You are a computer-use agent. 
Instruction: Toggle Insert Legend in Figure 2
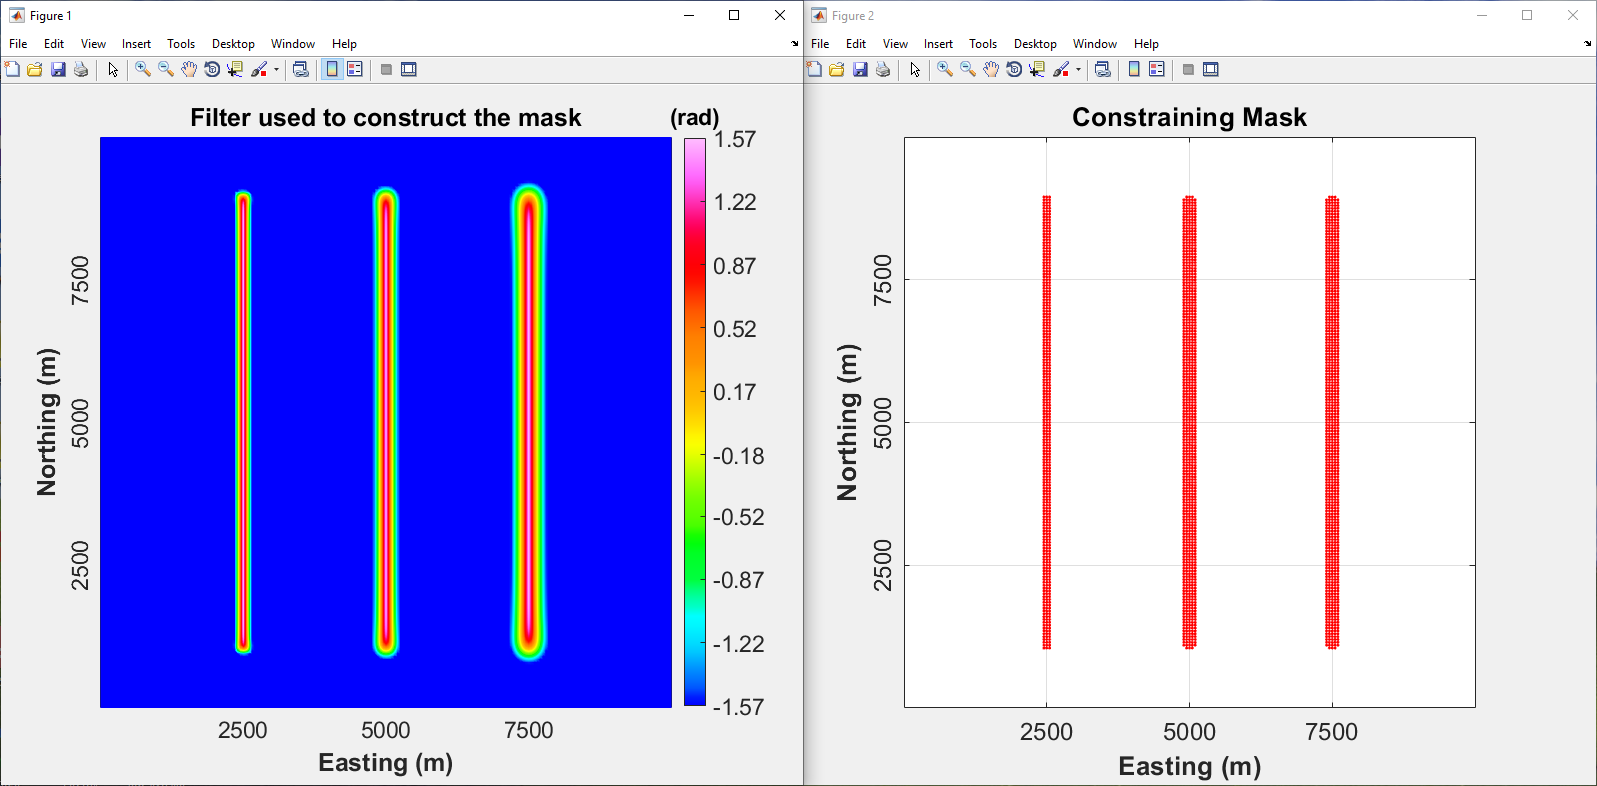click(x=1157, y=69)
